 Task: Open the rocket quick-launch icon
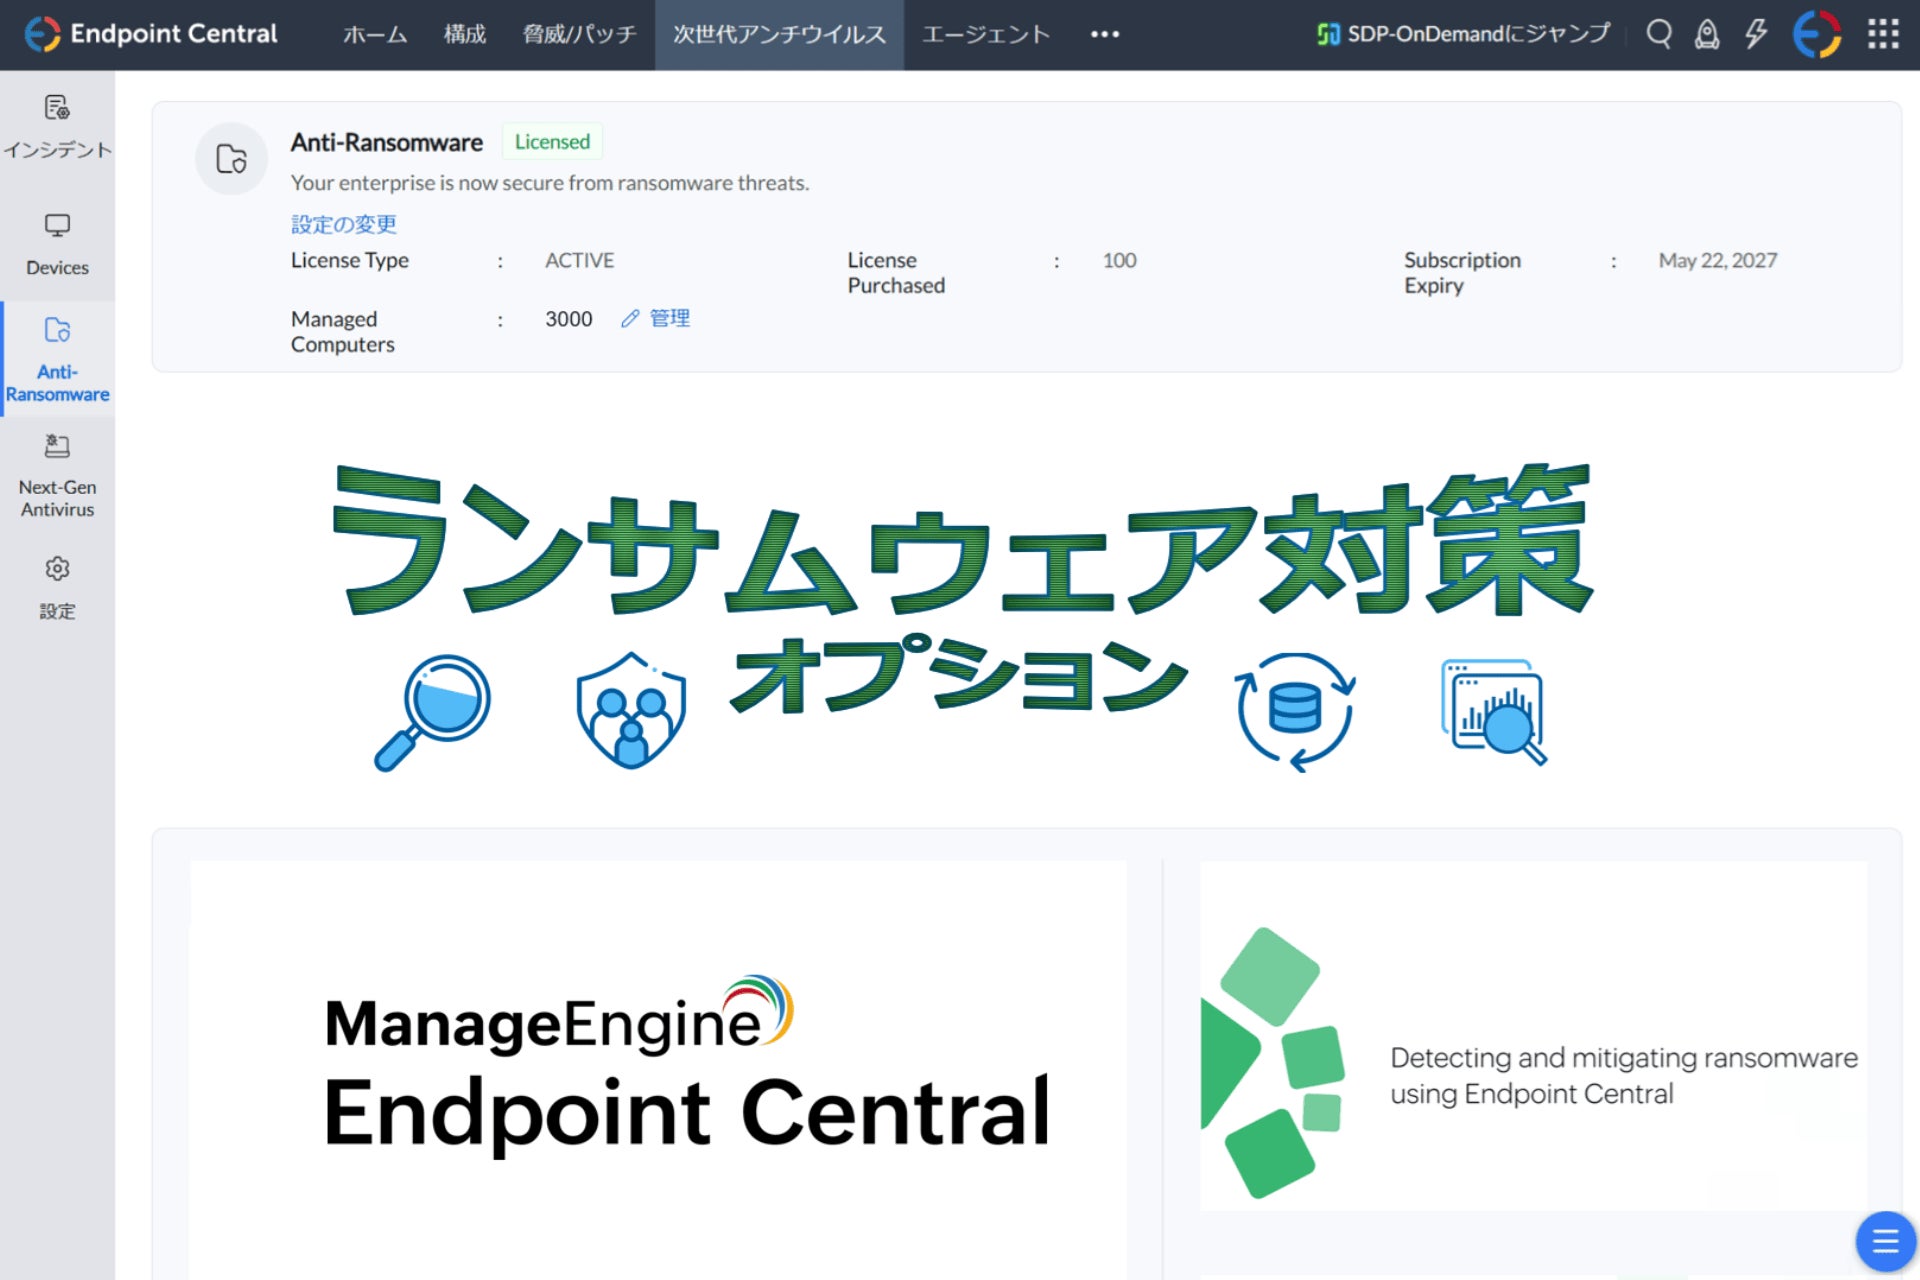point(1707,34)
